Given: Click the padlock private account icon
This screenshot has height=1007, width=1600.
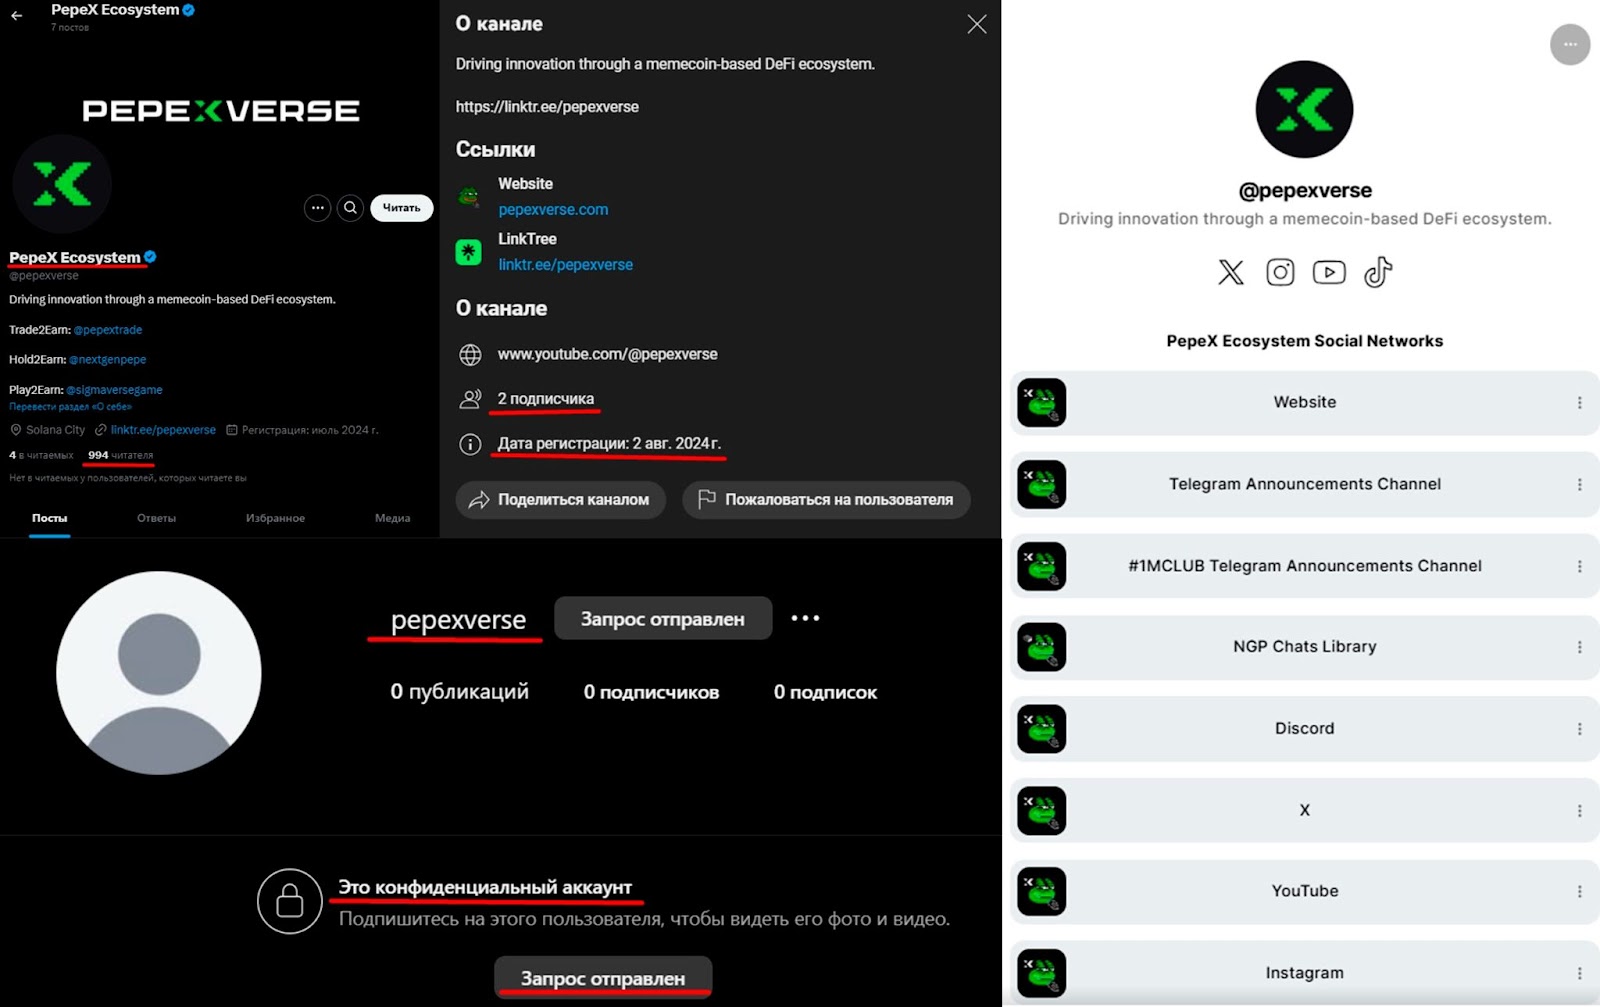Looking at the screenshot, I should [290, 901].
